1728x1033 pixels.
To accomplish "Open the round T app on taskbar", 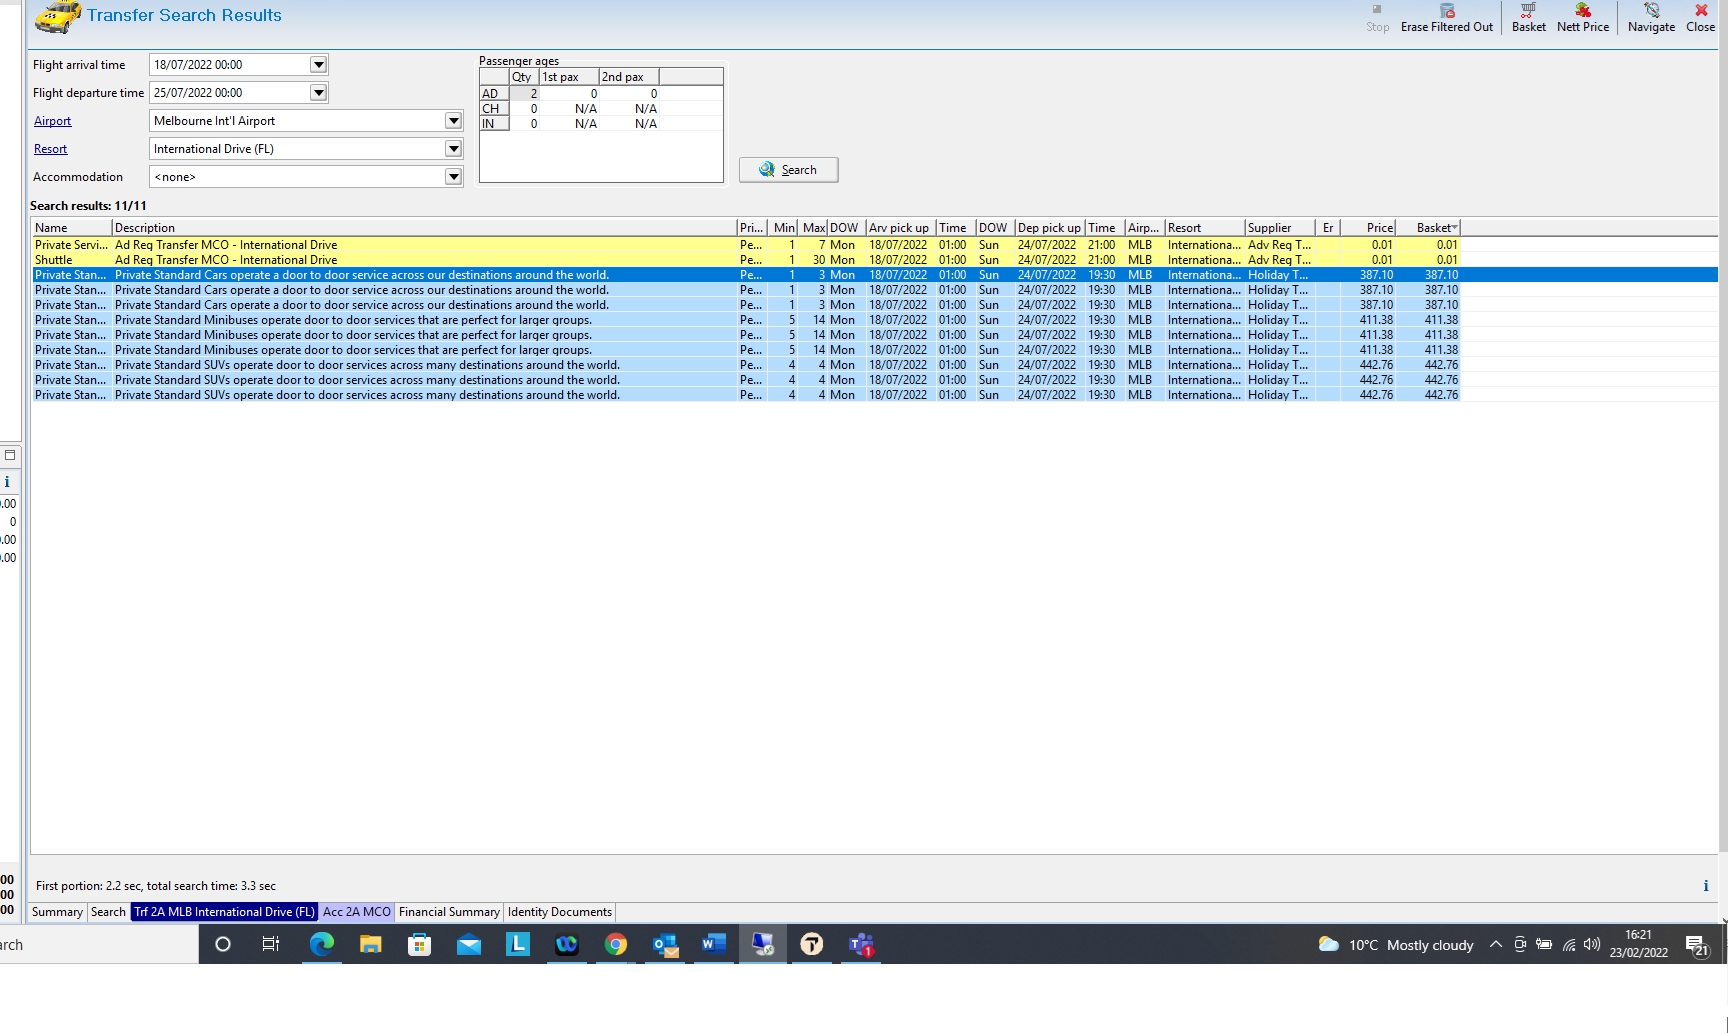I will pyautogui.click(x=811, y=944).
